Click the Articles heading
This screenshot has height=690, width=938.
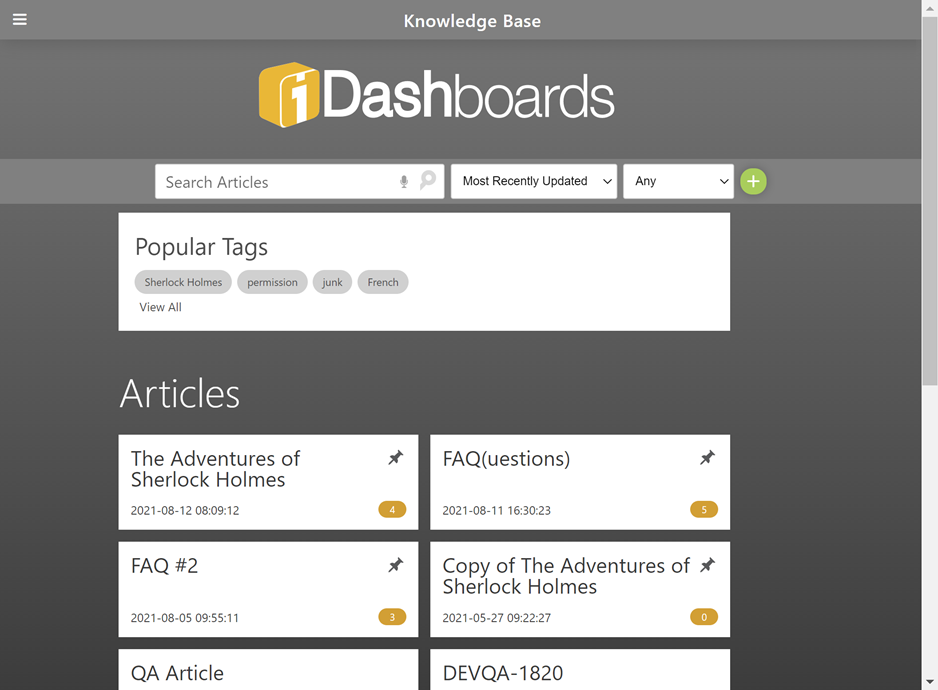pyautogui.click(x=179, y=394)
